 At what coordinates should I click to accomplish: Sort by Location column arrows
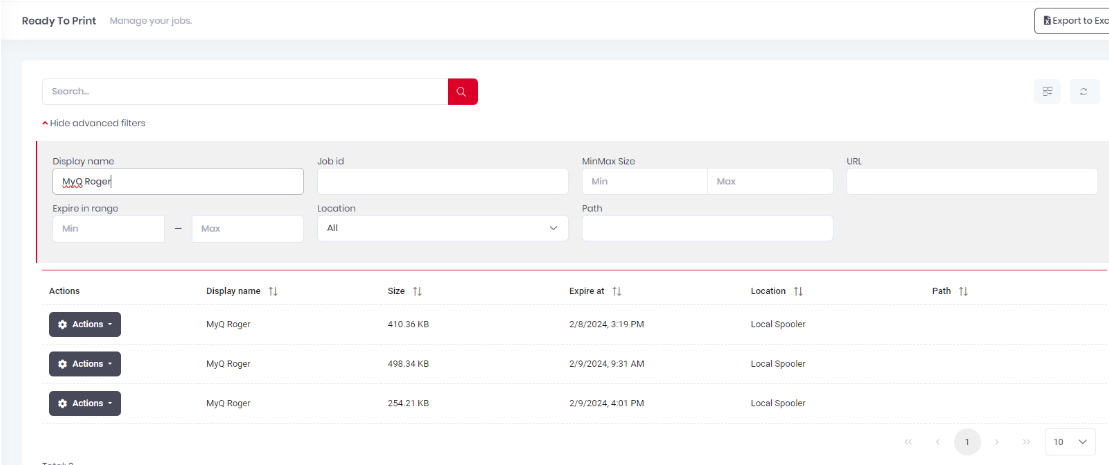tap(799, 291)
